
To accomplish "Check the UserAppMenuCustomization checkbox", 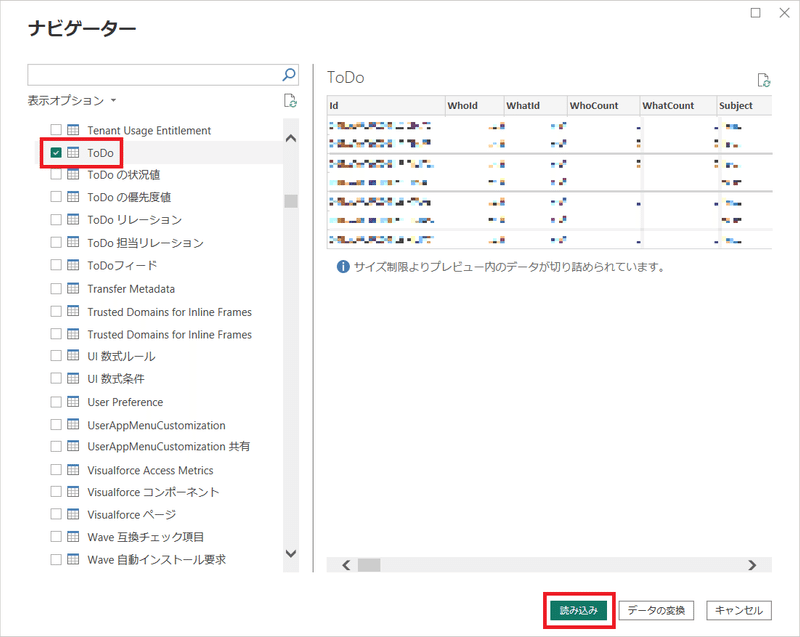I will pyautogui.click(x=56, y=424).
